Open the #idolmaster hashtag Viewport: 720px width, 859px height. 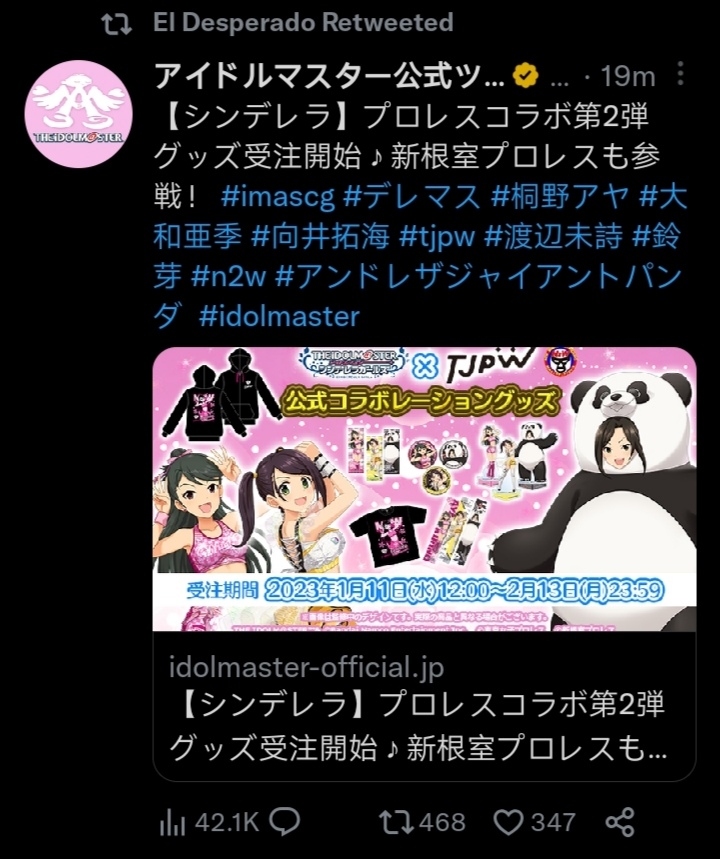279,316
